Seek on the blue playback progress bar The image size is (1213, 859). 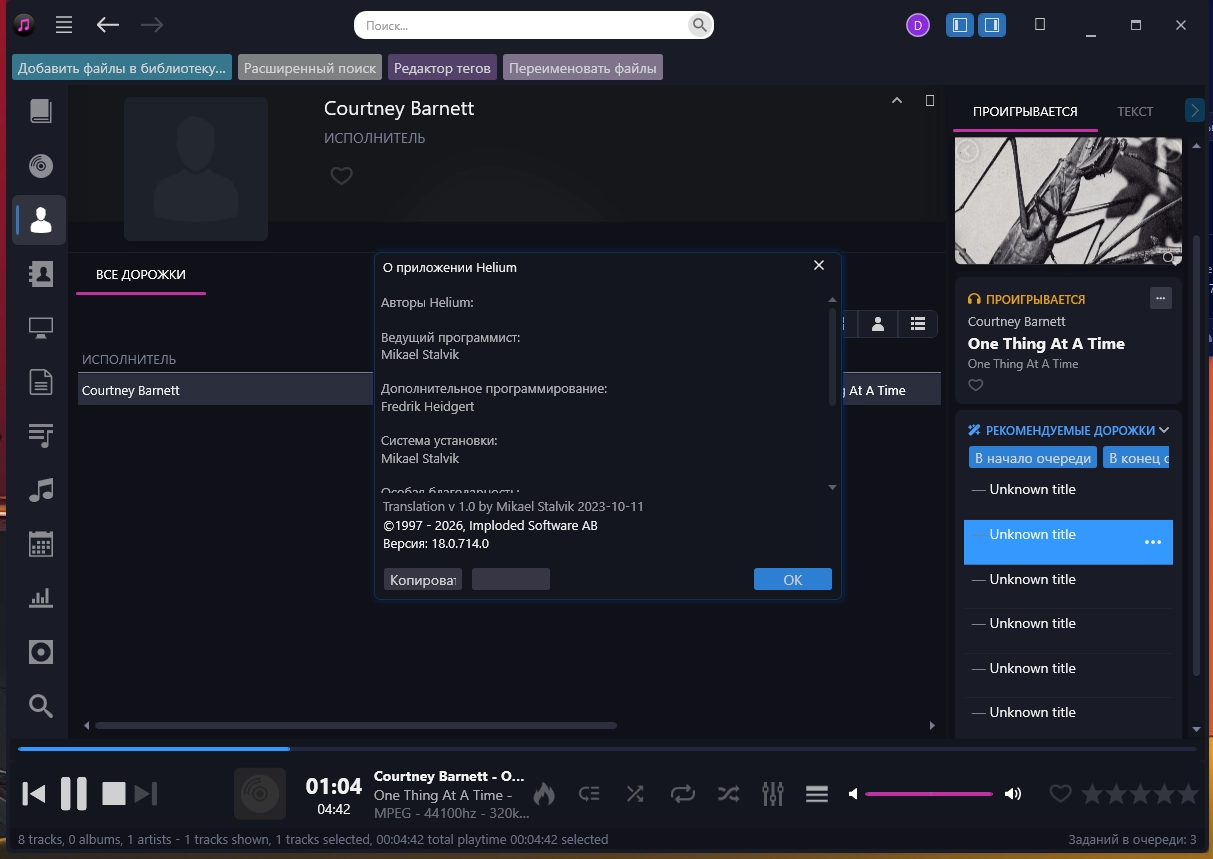[x=607, y=749]
